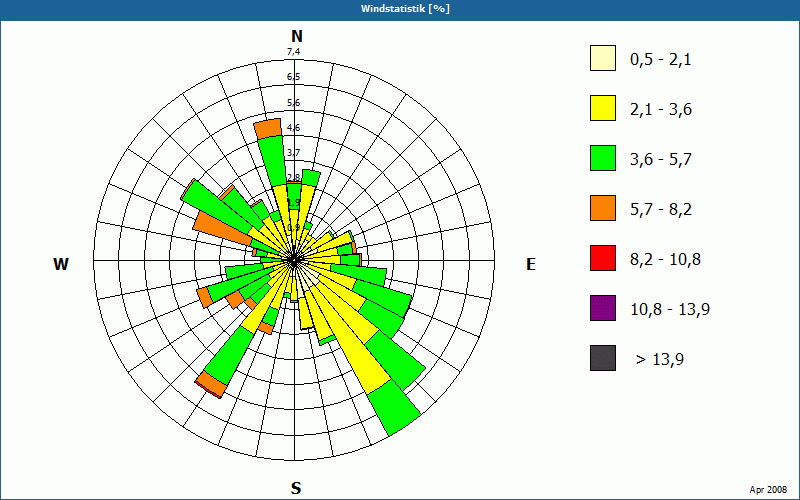Click the legend text '0,5 - 2,1'
The image size is (800, 500).
click(x=660, y=60)
